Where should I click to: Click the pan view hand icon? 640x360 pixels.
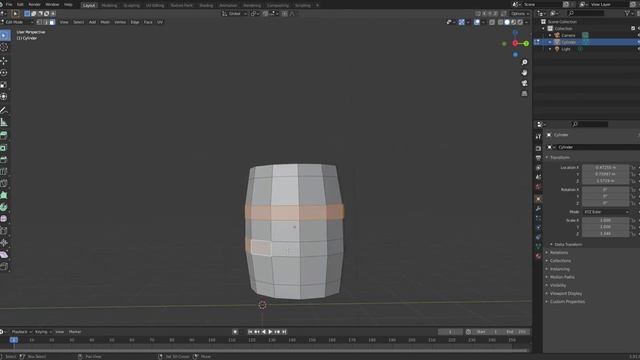[x=524, y=73]
